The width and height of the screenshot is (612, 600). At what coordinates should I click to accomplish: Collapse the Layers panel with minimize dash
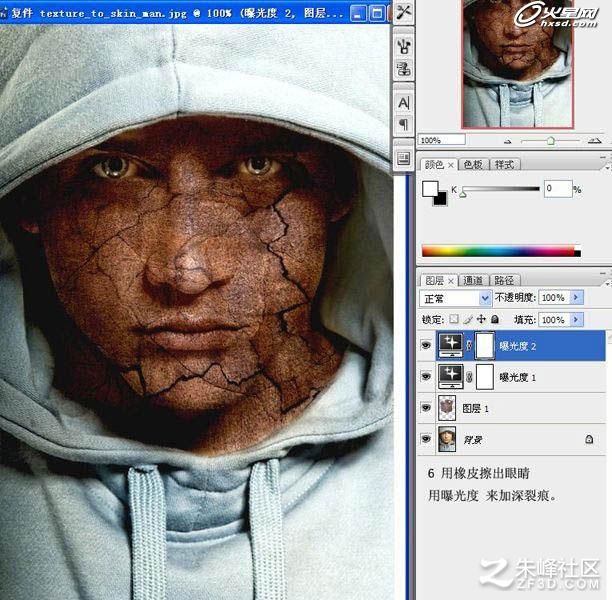603,273
